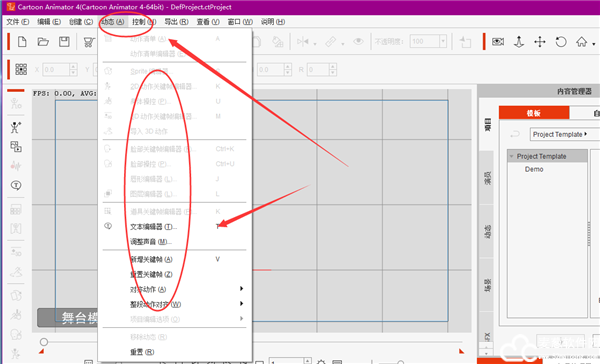Save project using the floppy disk icon
Viewport: 600px width, 364px height.
64,41
